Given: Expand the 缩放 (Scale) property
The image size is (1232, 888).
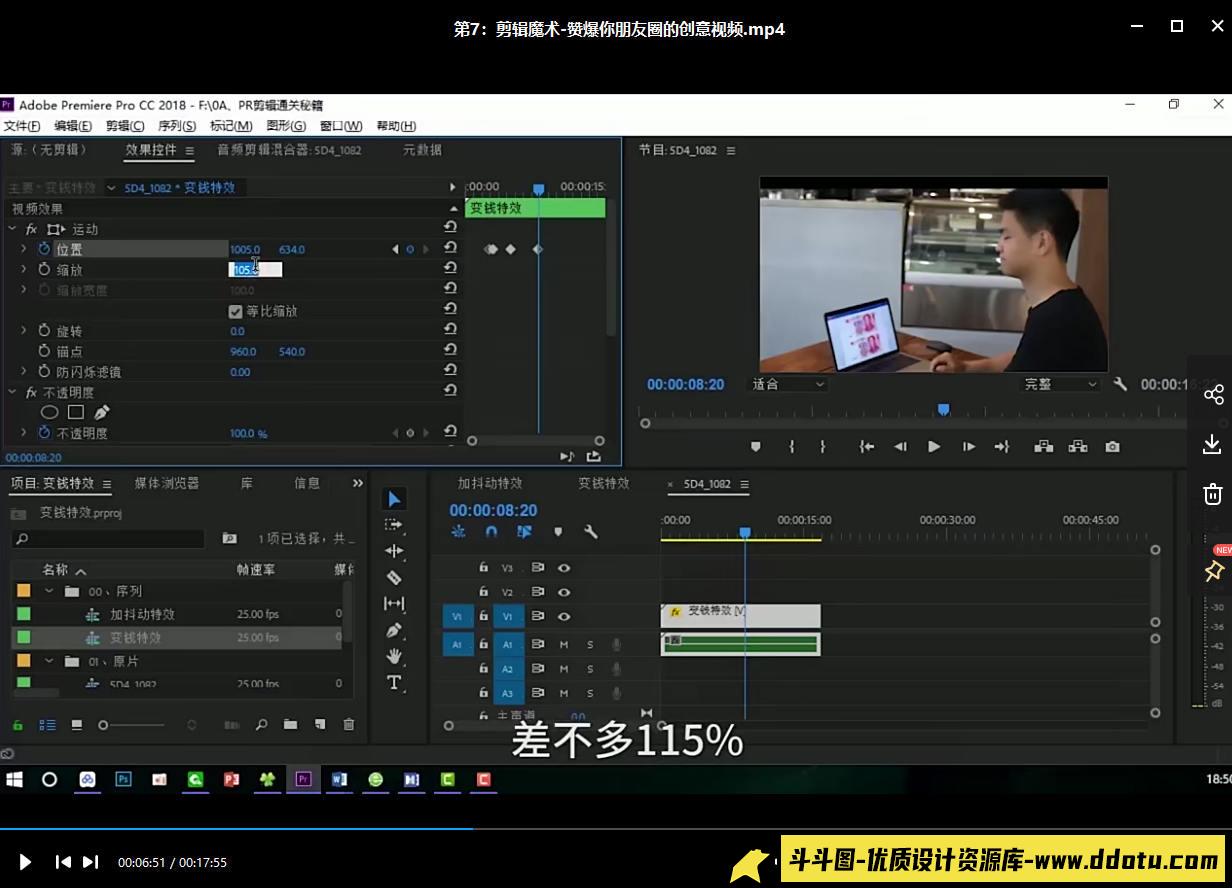Looking at the screenshot, I should click(24, 270).
